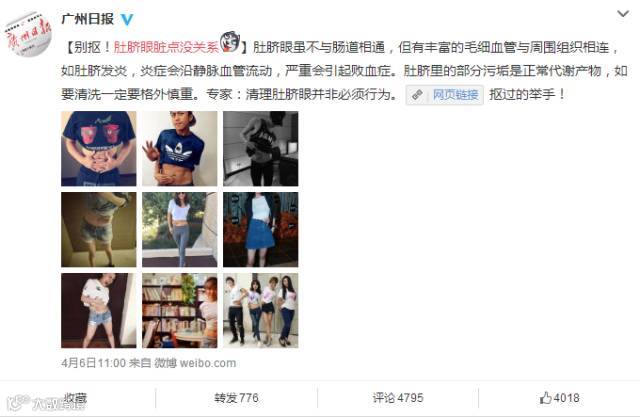The width and height of the screenshot is (640, 417).
Task: Open the bookshelf photo thumbnail
Action: (x=180, y=311)
